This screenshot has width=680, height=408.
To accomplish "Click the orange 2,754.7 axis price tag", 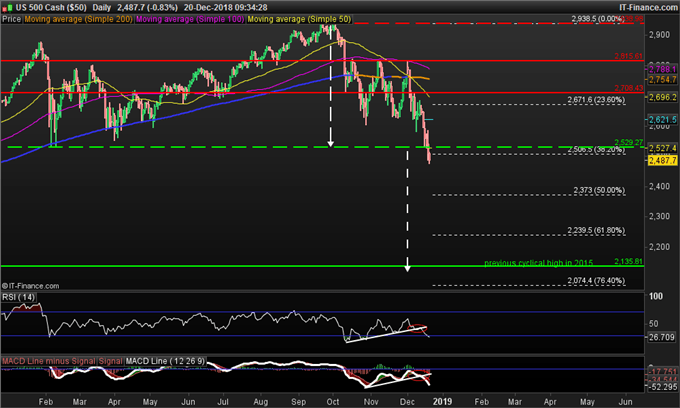I will [662, 79].
